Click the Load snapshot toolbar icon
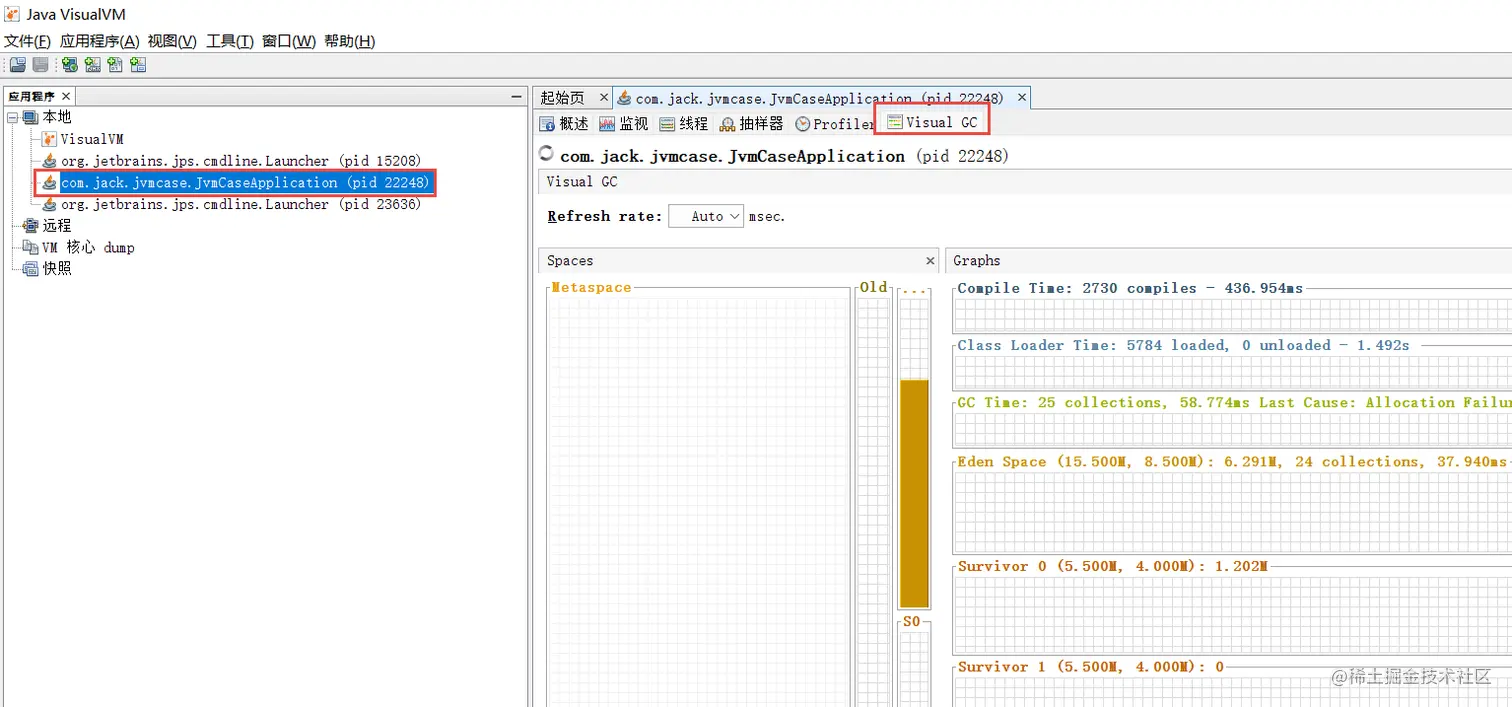 (x=17, y=65)
